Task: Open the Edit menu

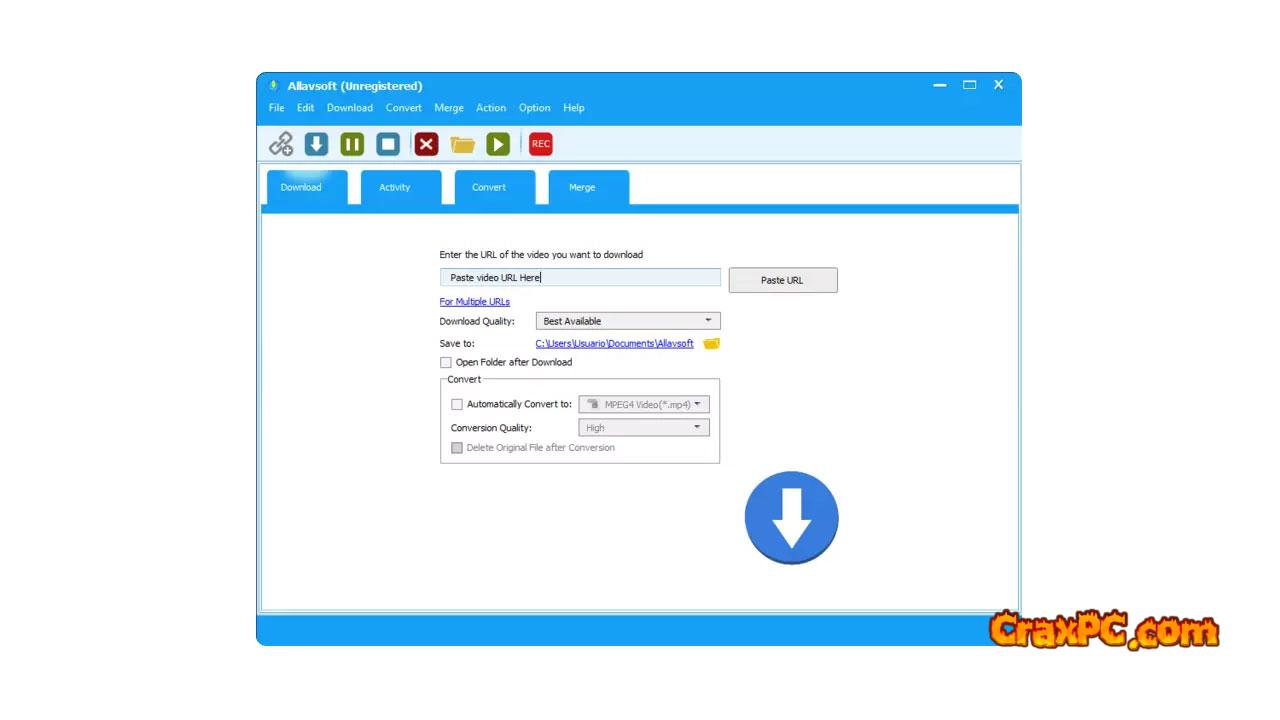Action: click(x=305, y=108)
